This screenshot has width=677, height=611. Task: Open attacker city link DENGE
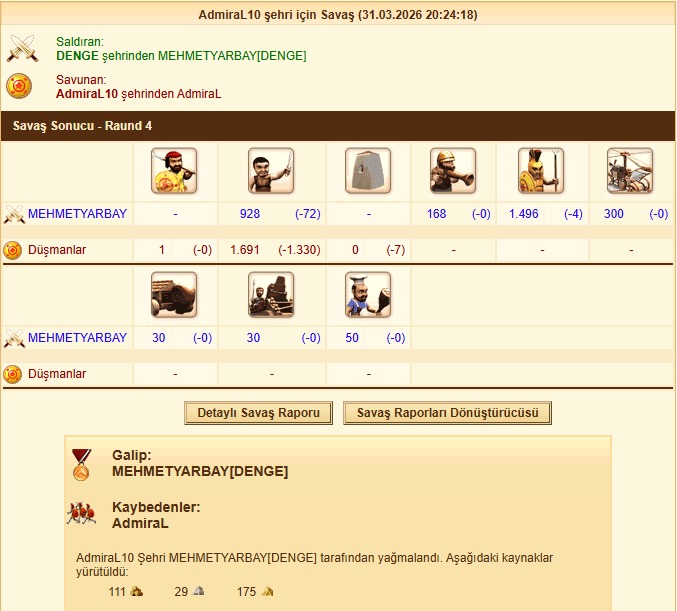[77, 56]
